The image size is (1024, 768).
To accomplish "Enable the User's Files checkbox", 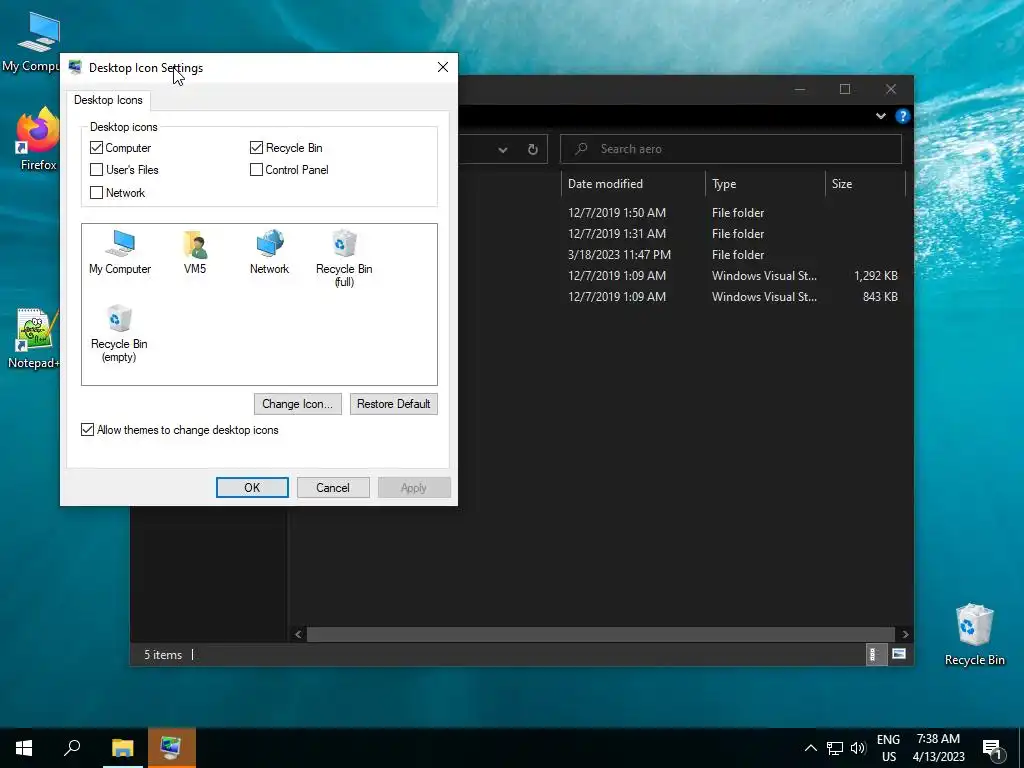I will click(x=97, y=170).
